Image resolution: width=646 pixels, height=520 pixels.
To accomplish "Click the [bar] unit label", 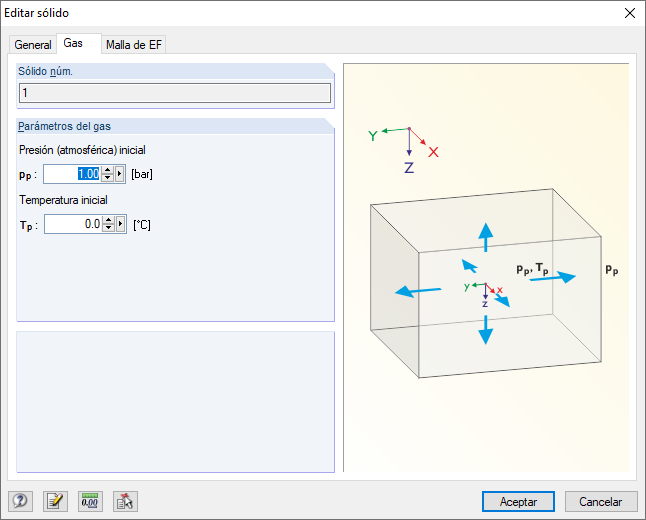I will pos(142,174).
